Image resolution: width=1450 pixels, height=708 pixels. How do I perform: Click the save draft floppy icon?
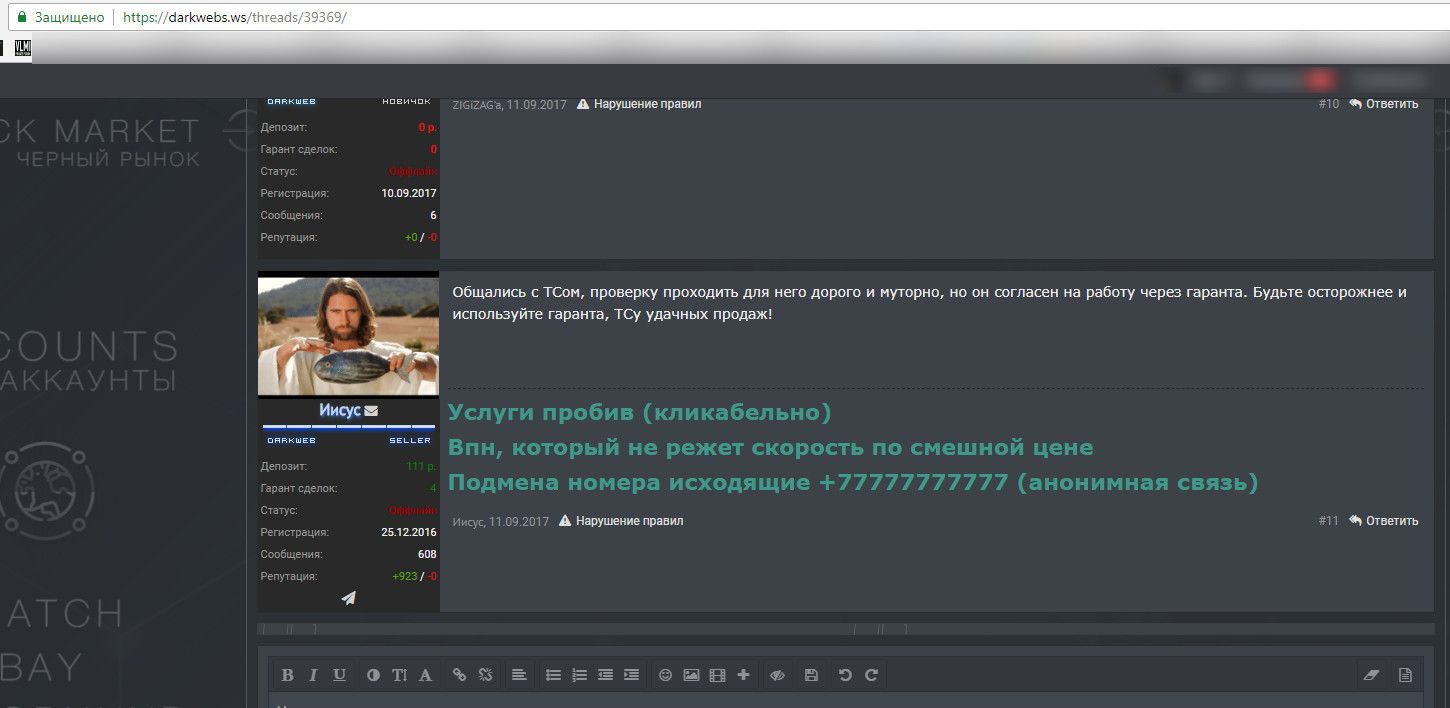811,675
